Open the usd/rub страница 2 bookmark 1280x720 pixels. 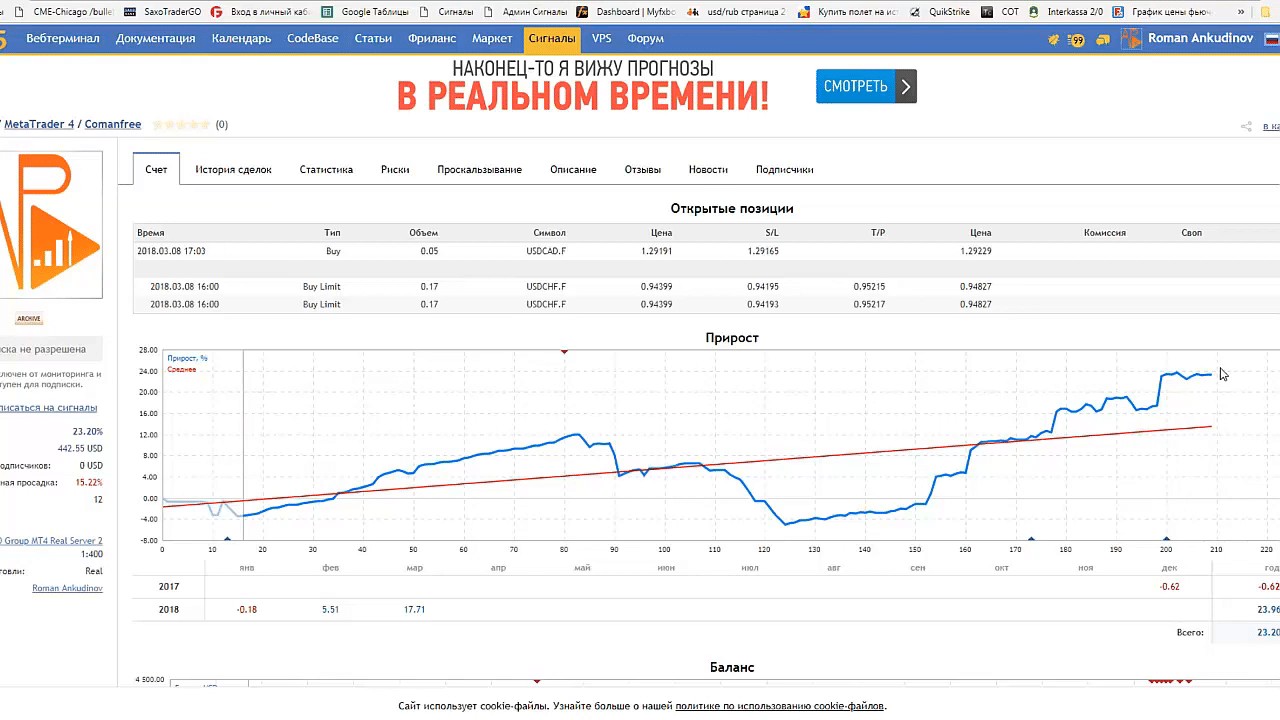[x=737, y=12]
